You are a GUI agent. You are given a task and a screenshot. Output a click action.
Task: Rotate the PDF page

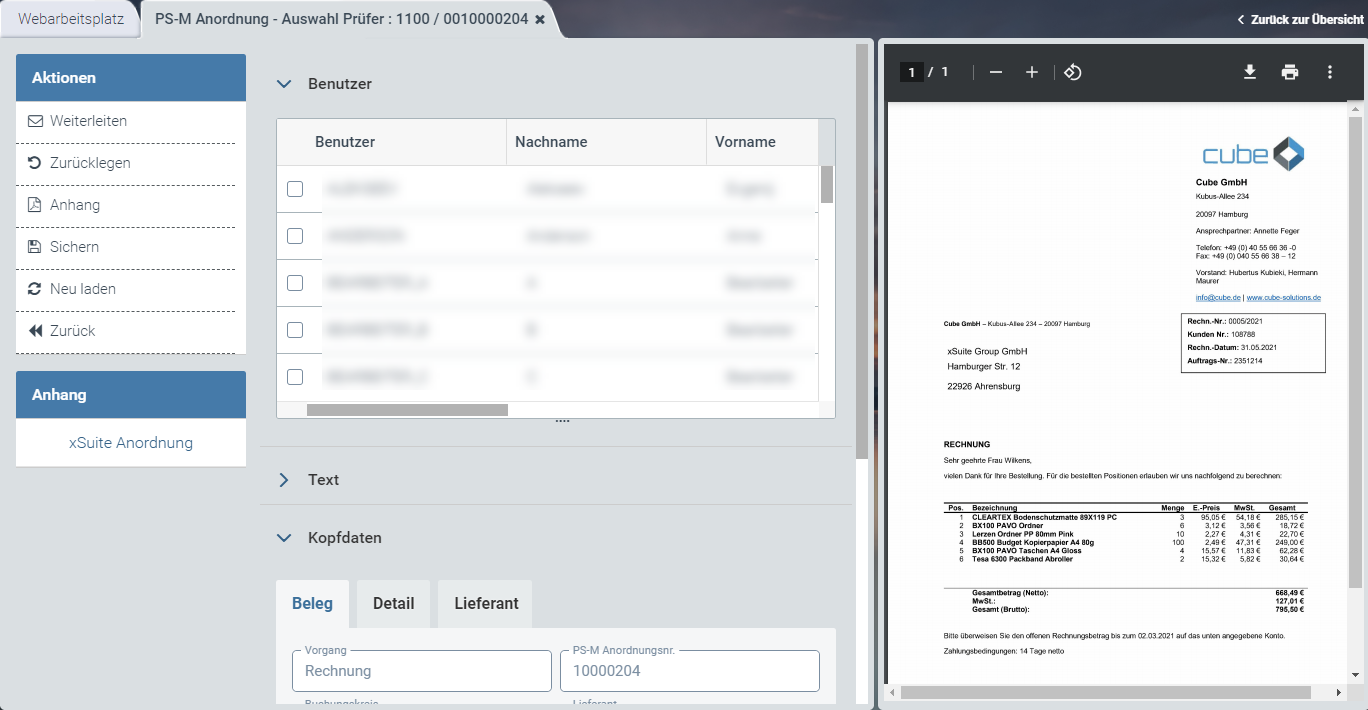click(1072, 72)
